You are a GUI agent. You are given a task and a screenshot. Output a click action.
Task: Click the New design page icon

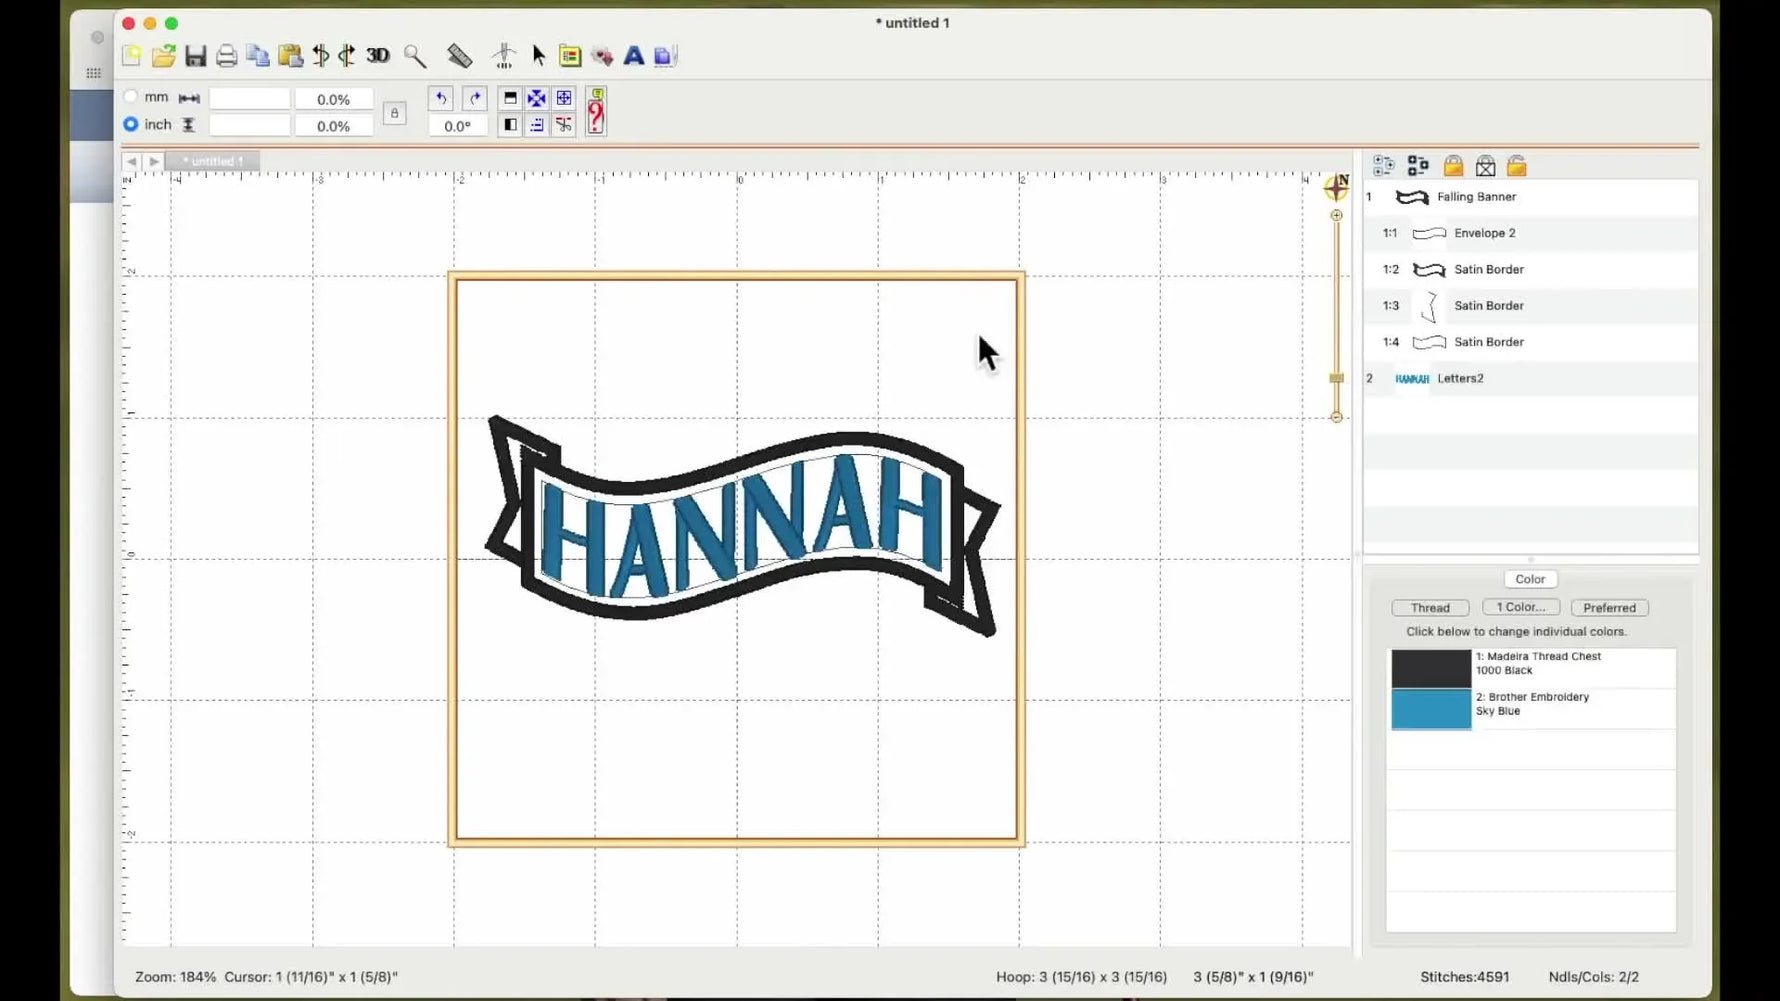click(x=131, y=56)
